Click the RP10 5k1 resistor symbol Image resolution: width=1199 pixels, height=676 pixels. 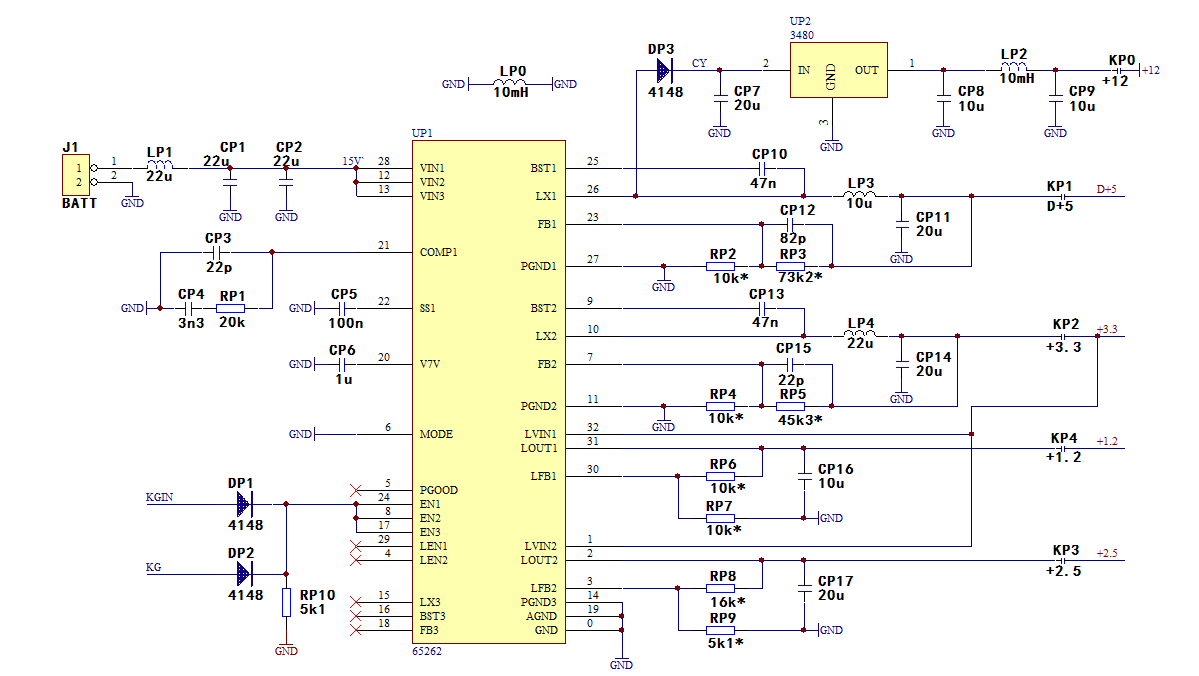coord(286,602)
